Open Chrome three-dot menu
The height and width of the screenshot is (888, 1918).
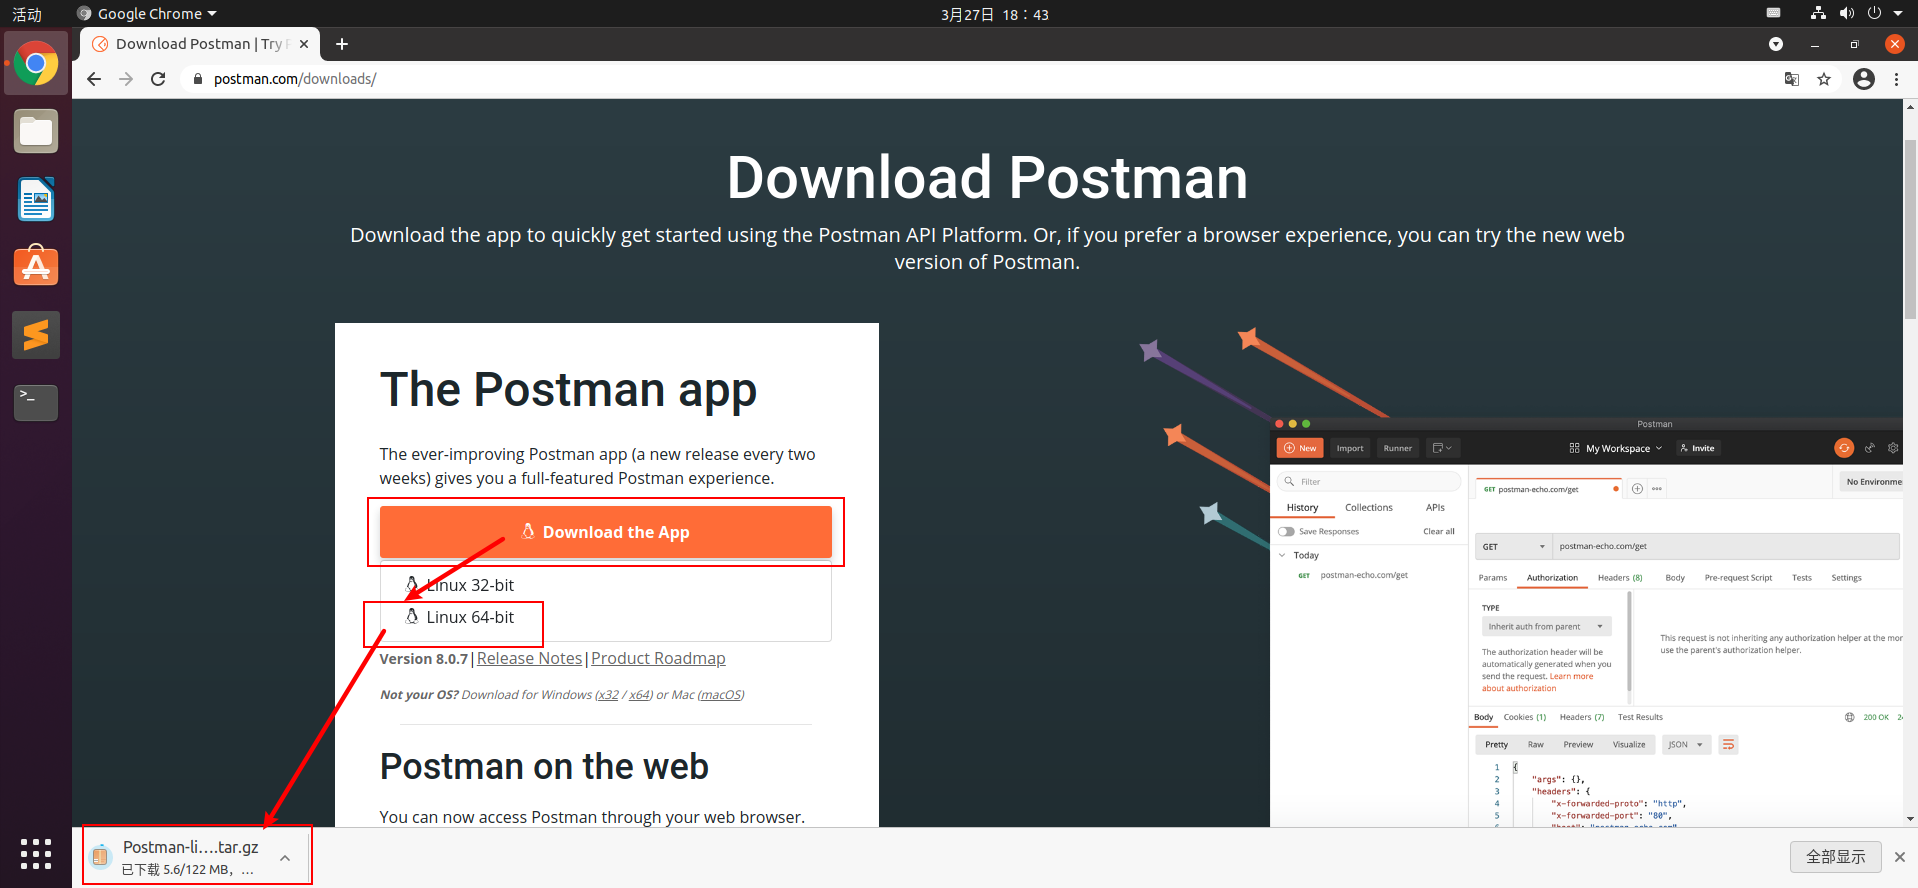(1896, 79)
